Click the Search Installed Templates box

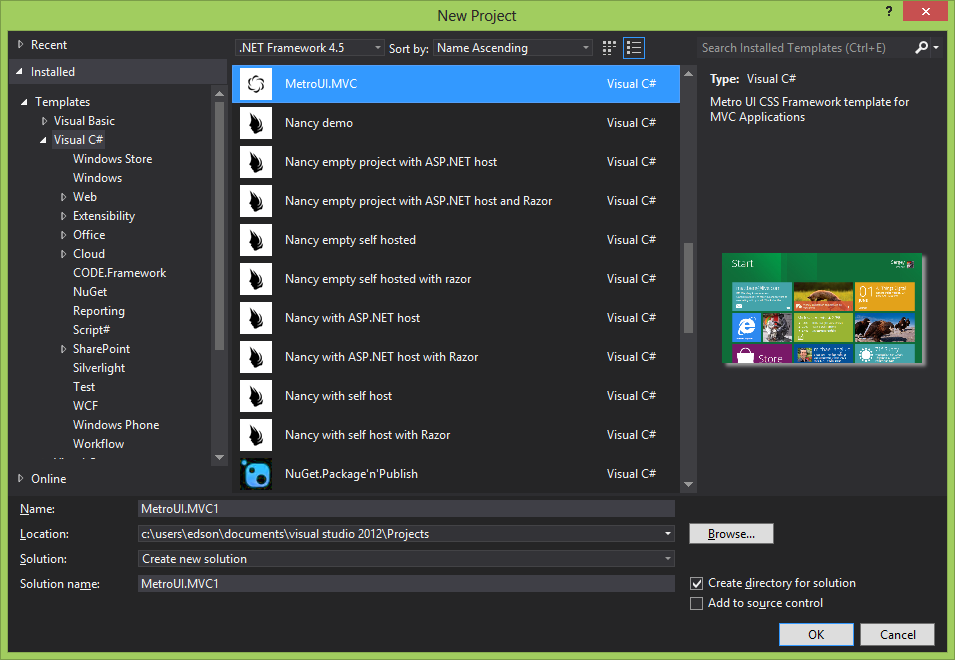[805, 47]
